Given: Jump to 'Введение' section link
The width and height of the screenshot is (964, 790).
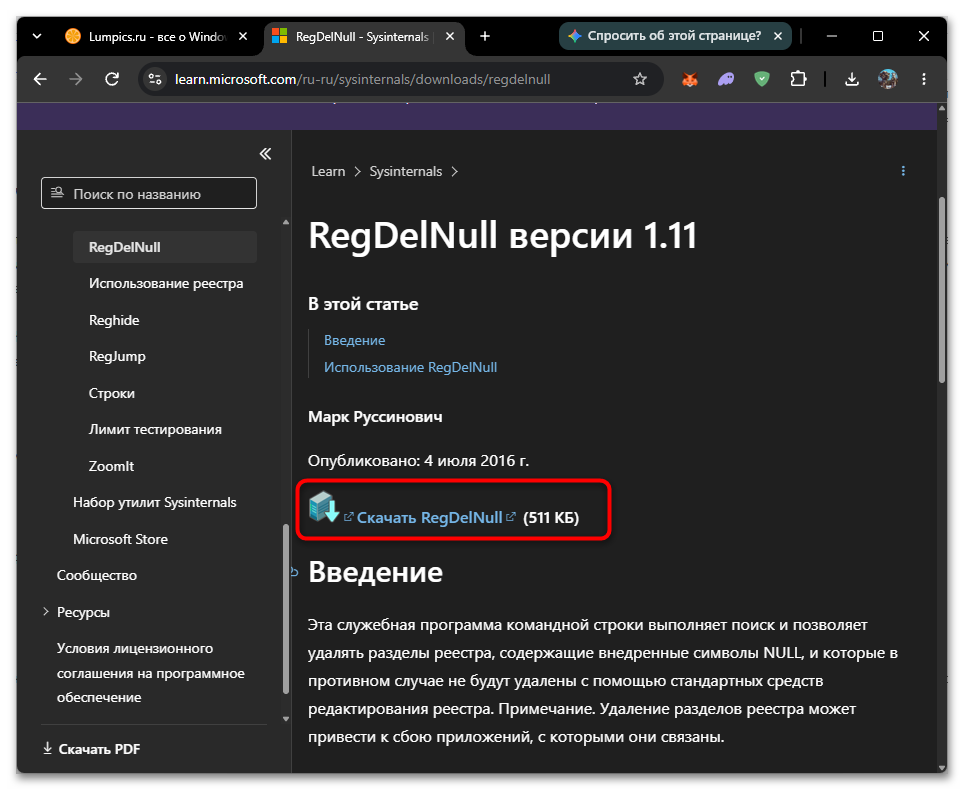Looking at the screenshot, I should (354, 340).
